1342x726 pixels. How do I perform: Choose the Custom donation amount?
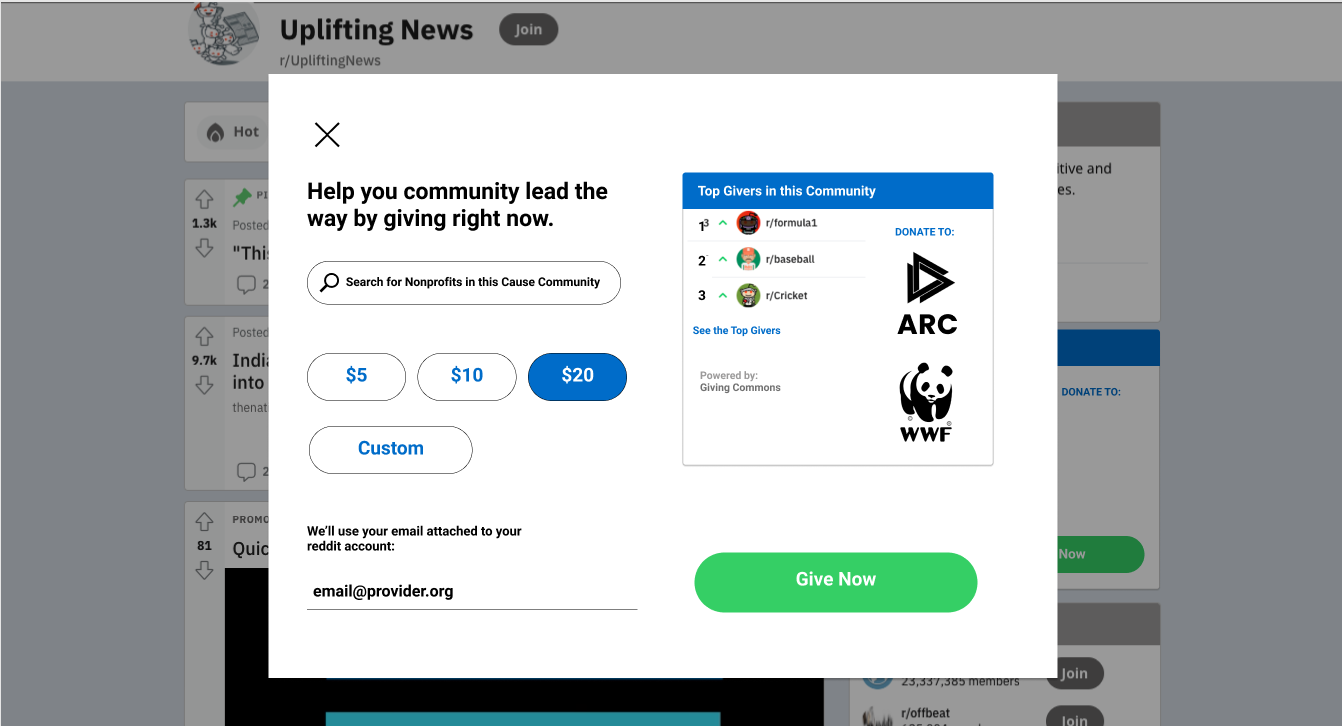[x=390, y=449]
